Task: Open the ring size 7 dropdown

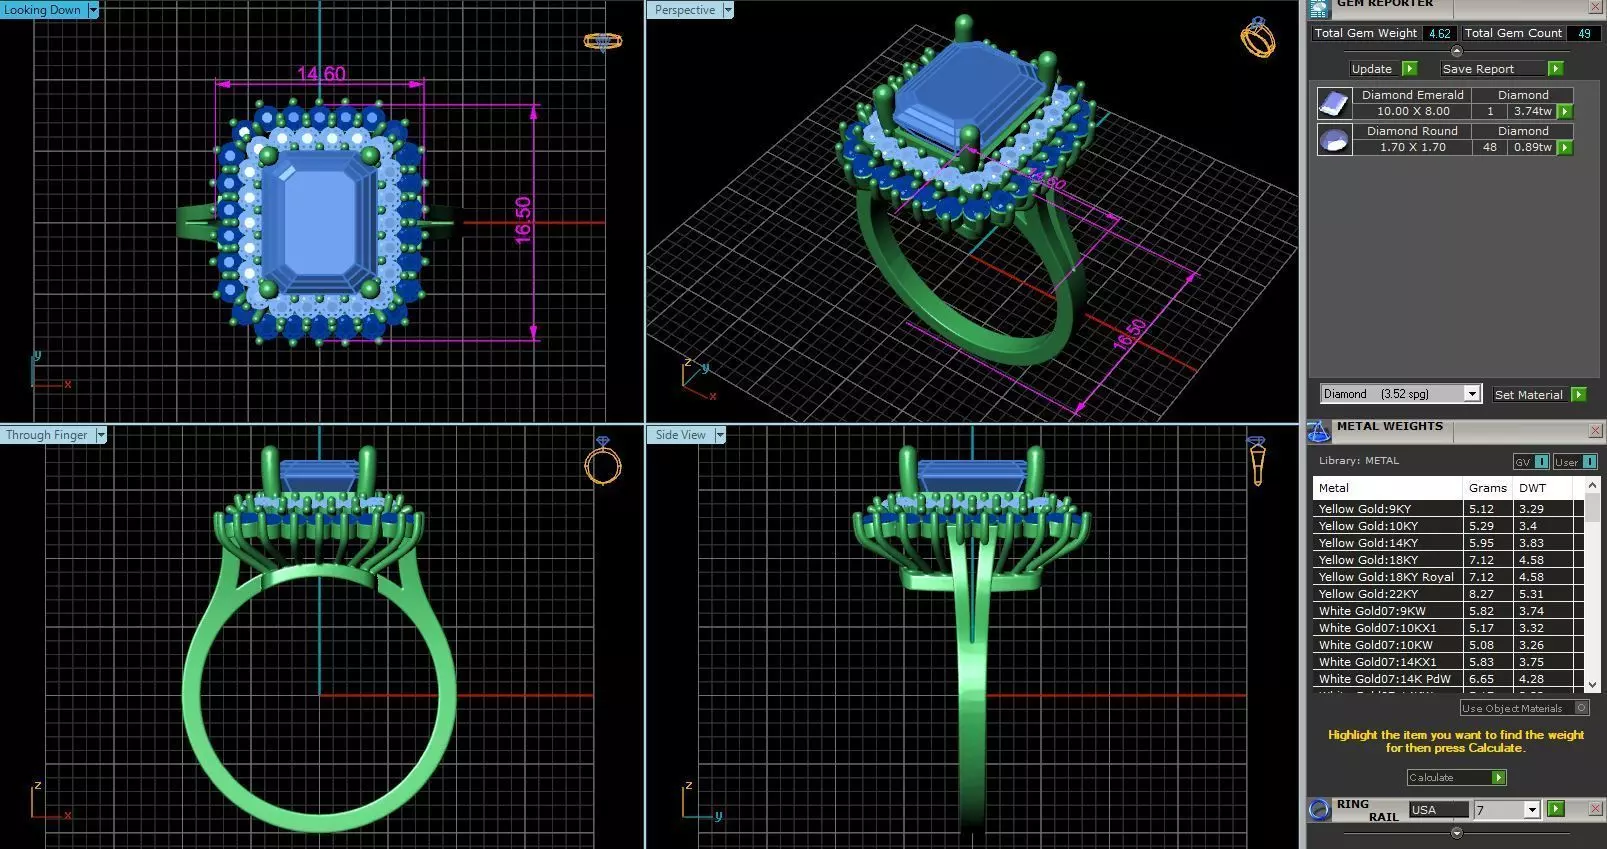Action: point(1531,810)
